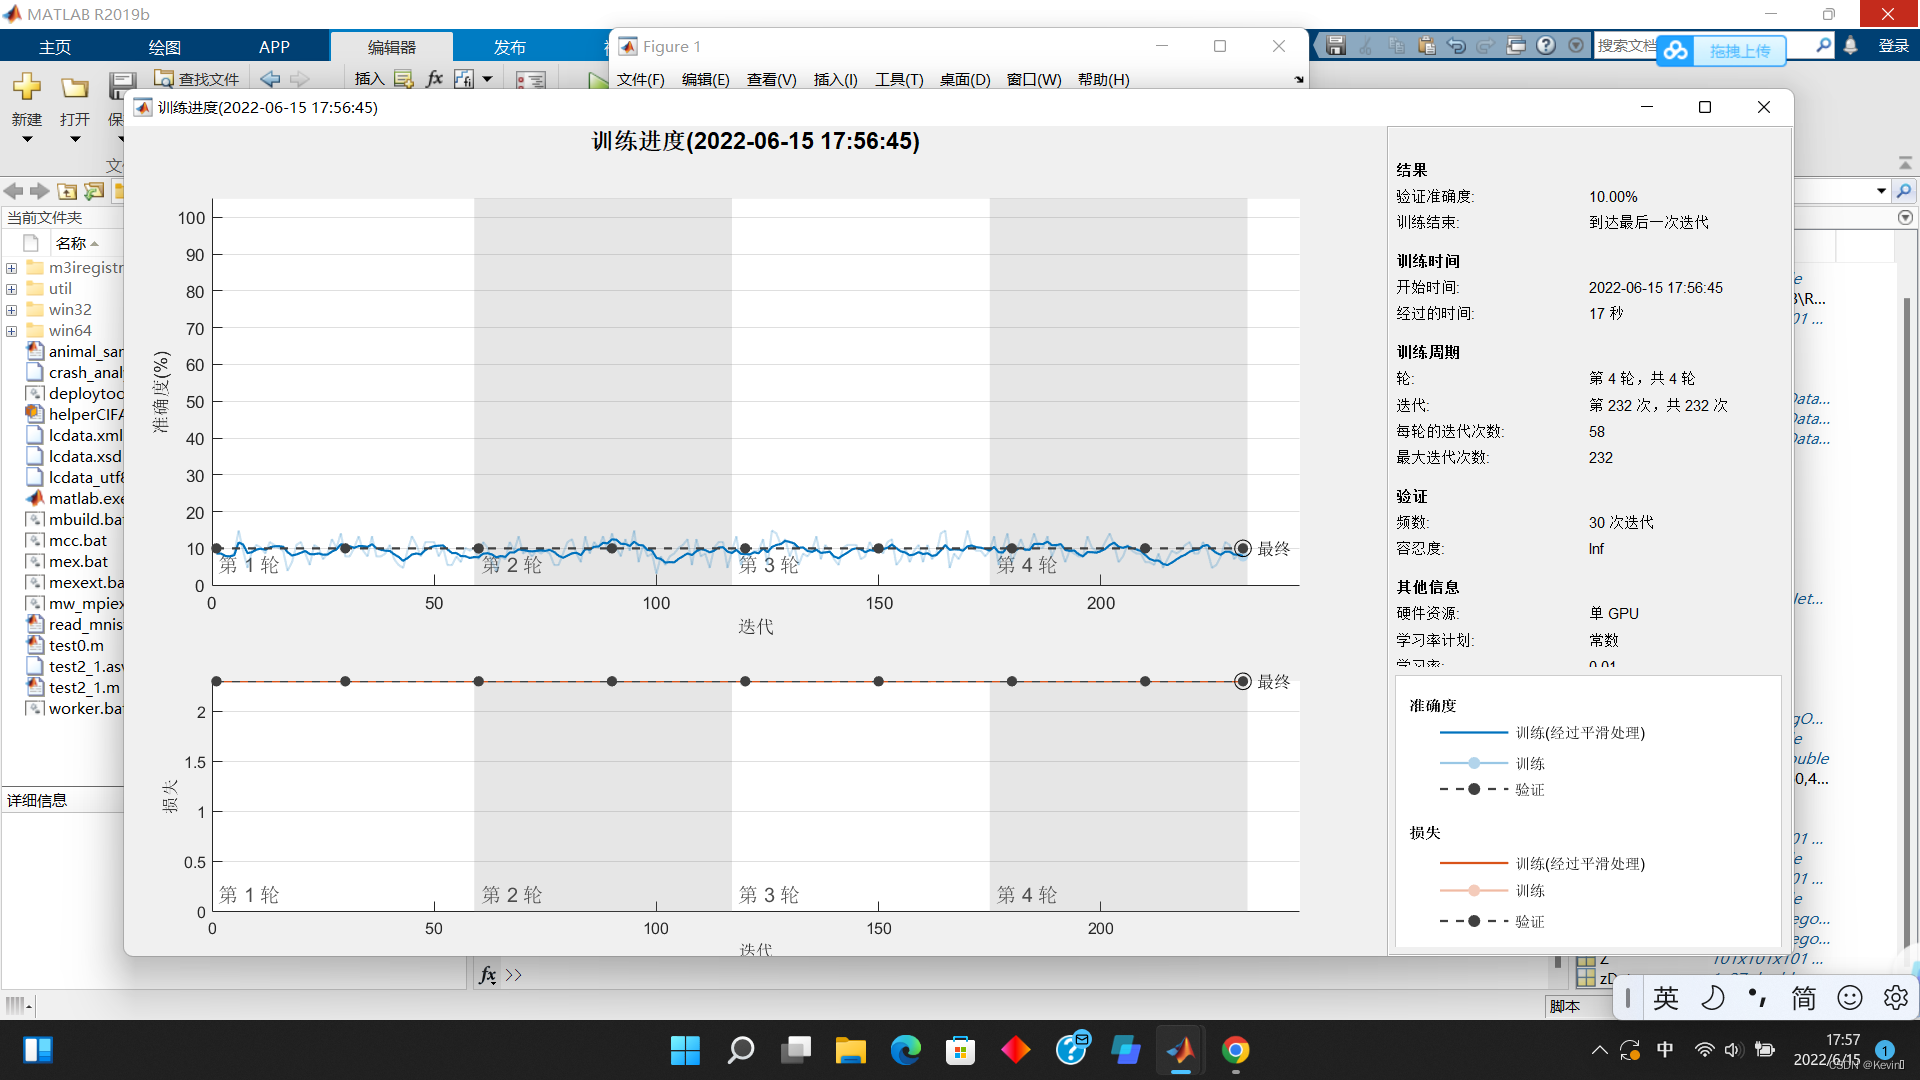Image resolution: width=1920 pixels, height=1080 pixels.
Task: Expand the win64 folder tree node
Action: click(11, 331)
